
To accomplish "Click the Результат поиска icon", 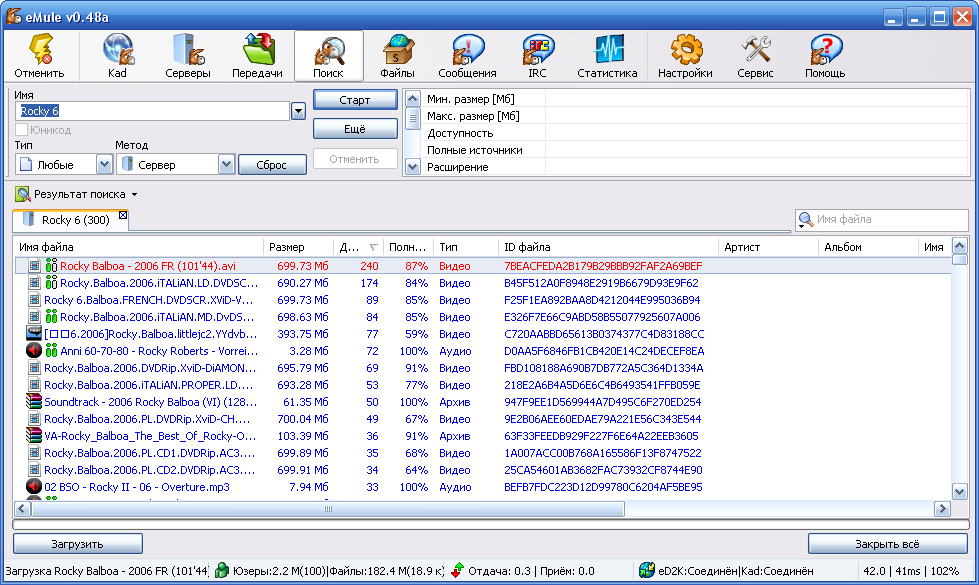I will coord(22,194).
